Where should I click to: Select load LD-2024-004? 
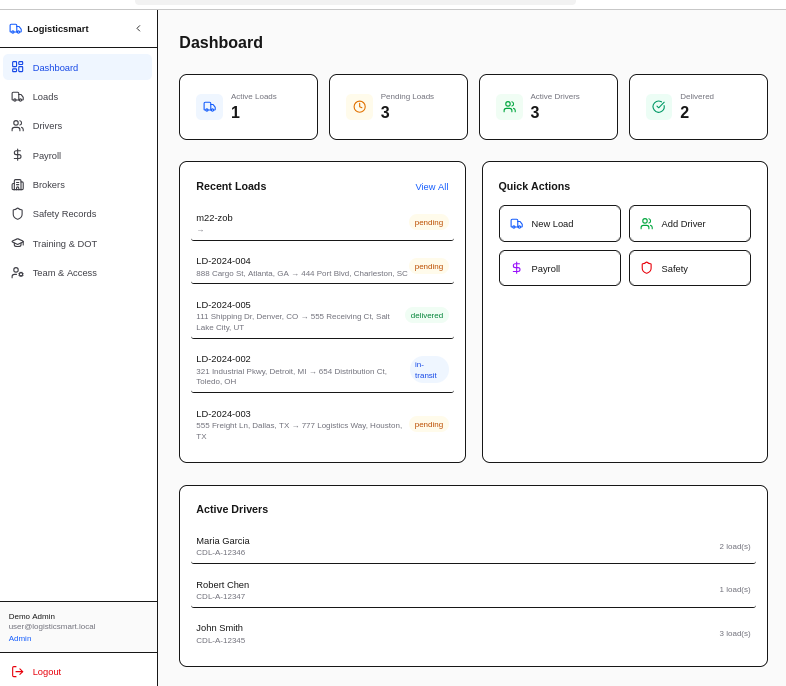click(x=322, y=267)
